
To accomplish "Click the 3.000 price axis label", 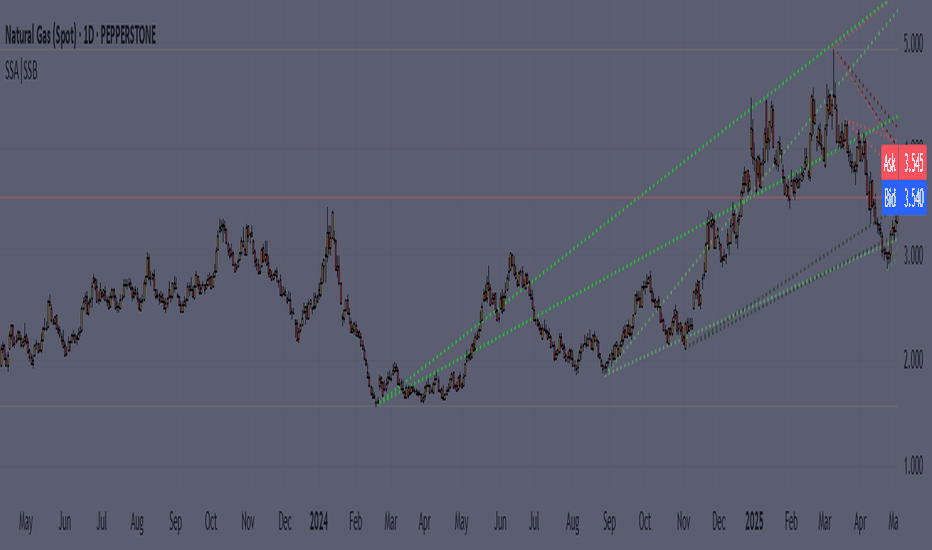I will [913, 256].
